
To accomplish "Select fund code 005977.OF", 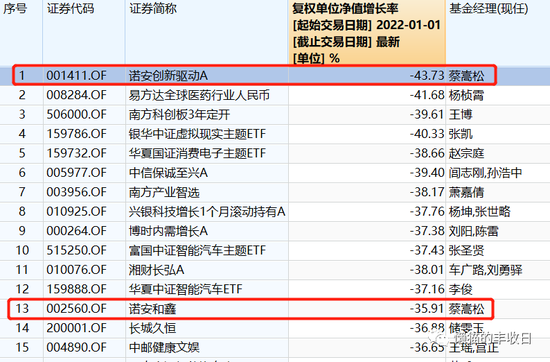I will (x=76, y=173).
